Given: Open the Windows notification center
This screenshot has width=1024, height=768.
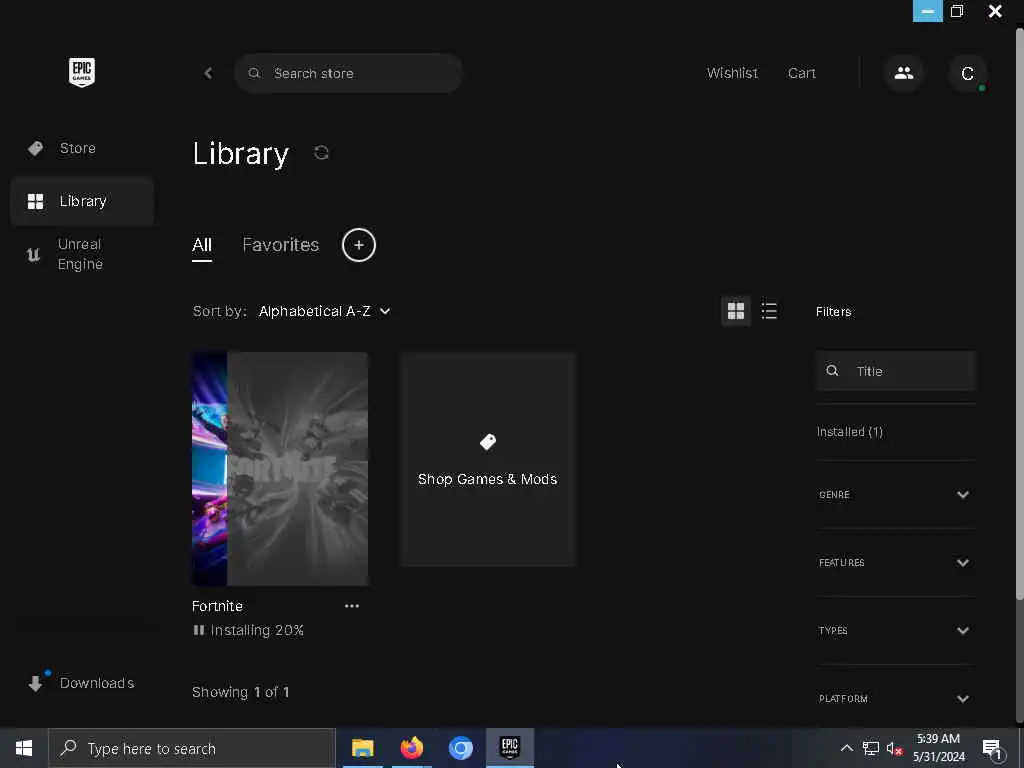Looking at the screenshot, I should pos(993,749).
